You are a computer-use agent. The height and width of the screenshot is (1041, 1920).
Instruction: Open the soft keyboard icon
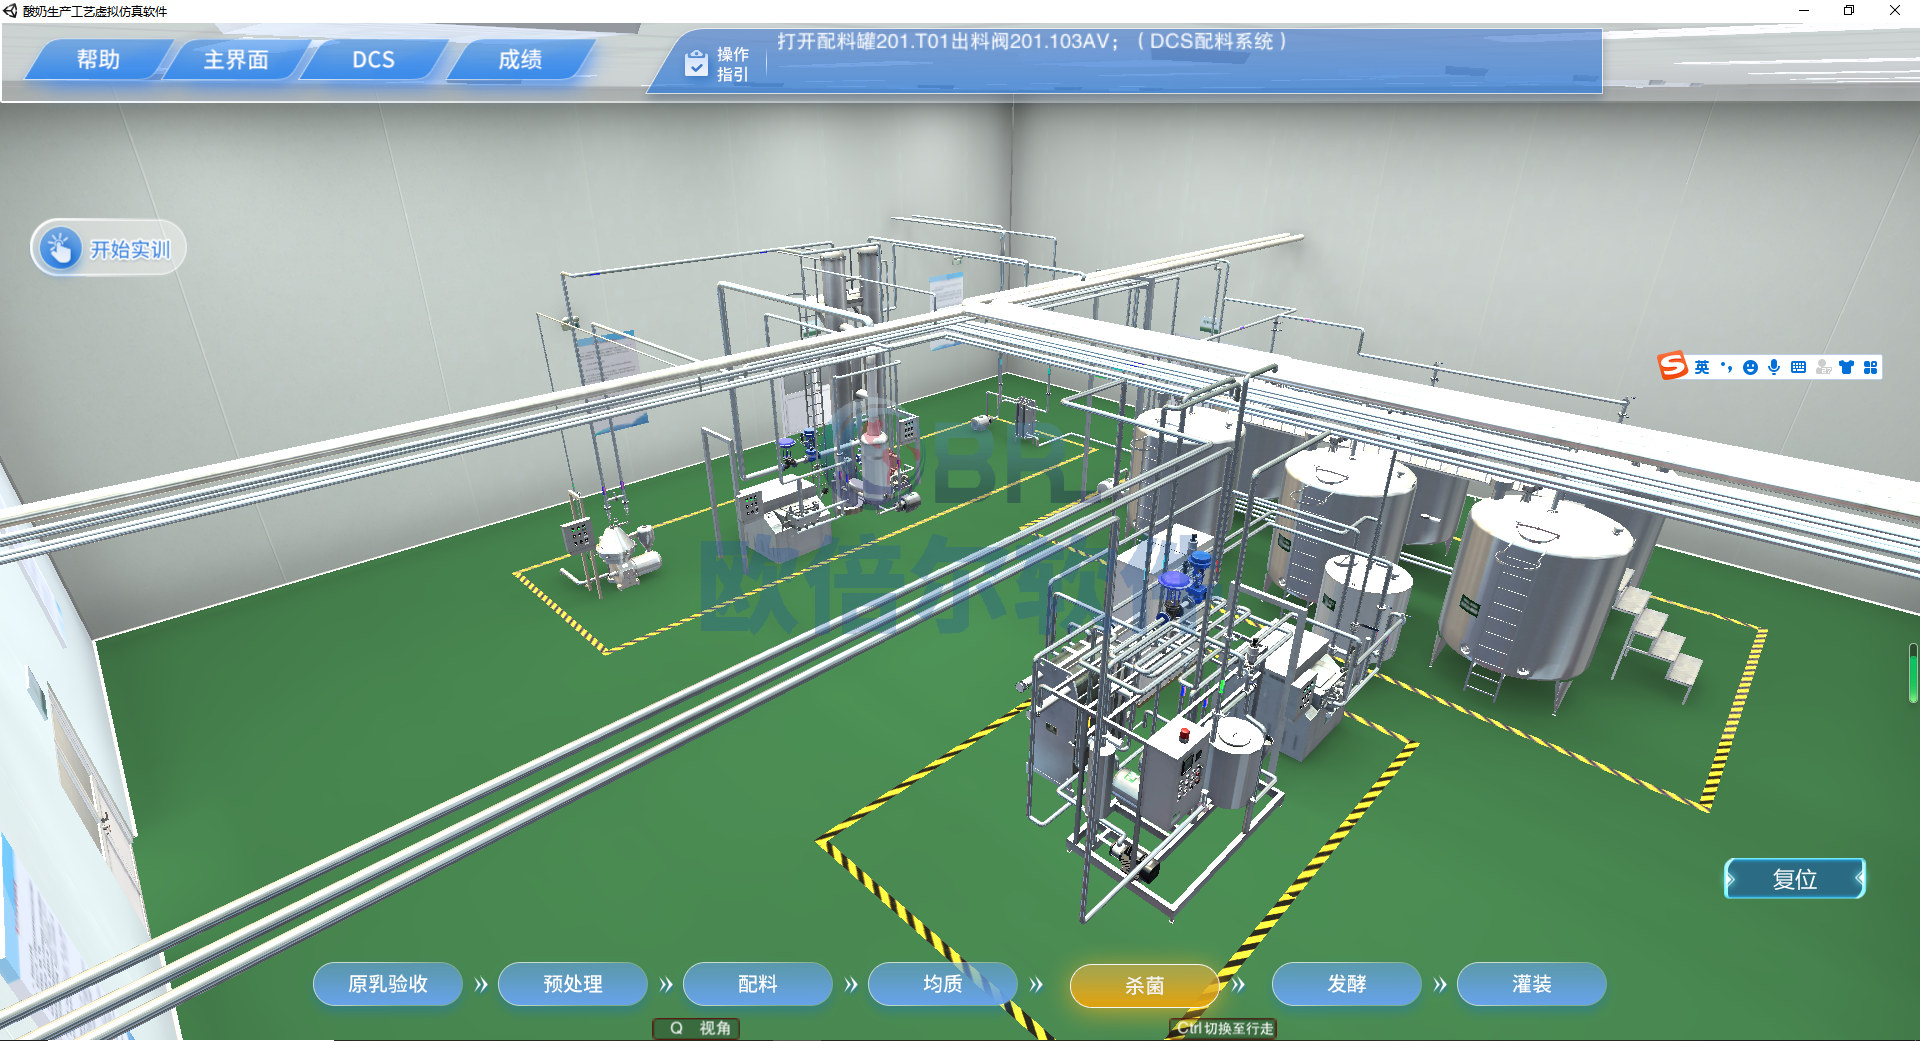point(1798,367)
